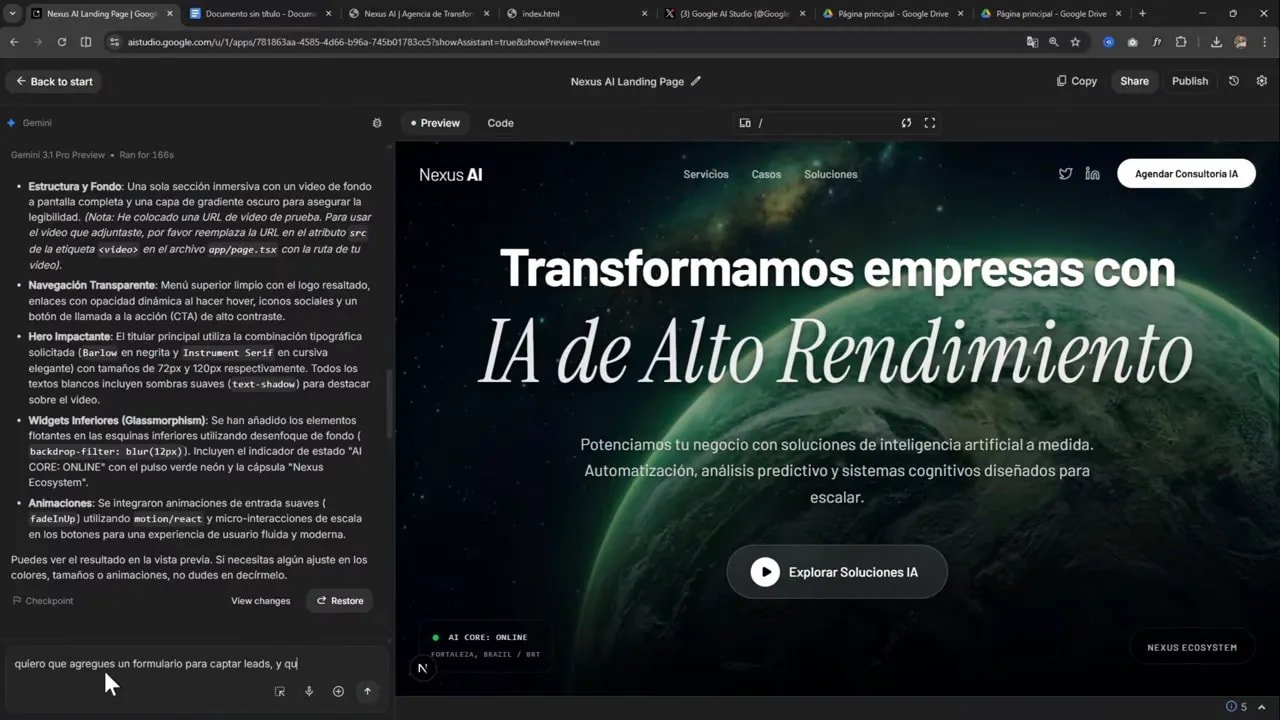Reload the app preview
1280x720 pixels.
[x=906, y=123]
